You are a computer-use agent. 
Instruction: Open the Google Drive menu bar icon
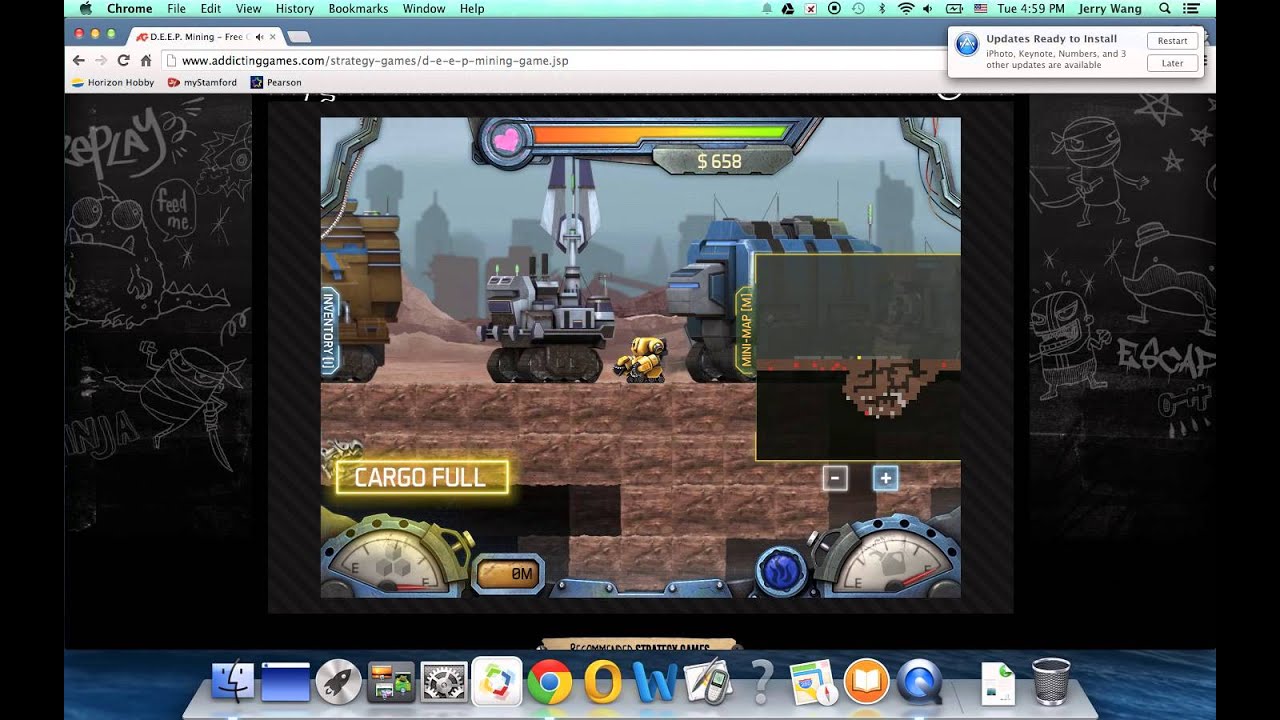point(788,9)
